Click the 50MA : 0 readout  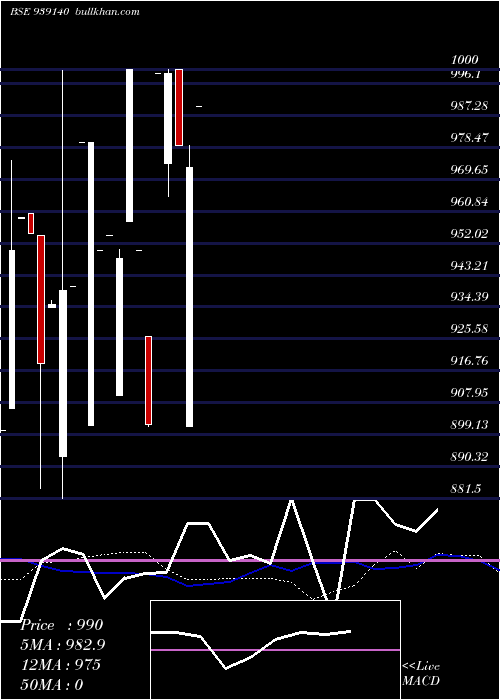coord(52,684)
